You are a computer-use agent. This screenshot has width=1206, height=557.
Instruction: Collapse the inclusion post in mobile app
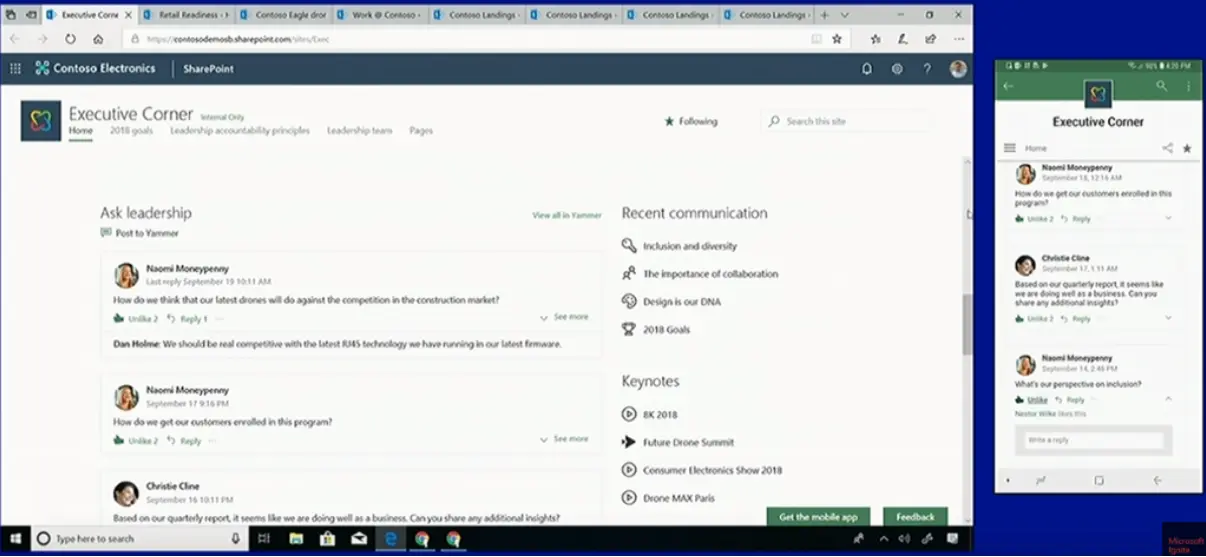pos(1168,399)
